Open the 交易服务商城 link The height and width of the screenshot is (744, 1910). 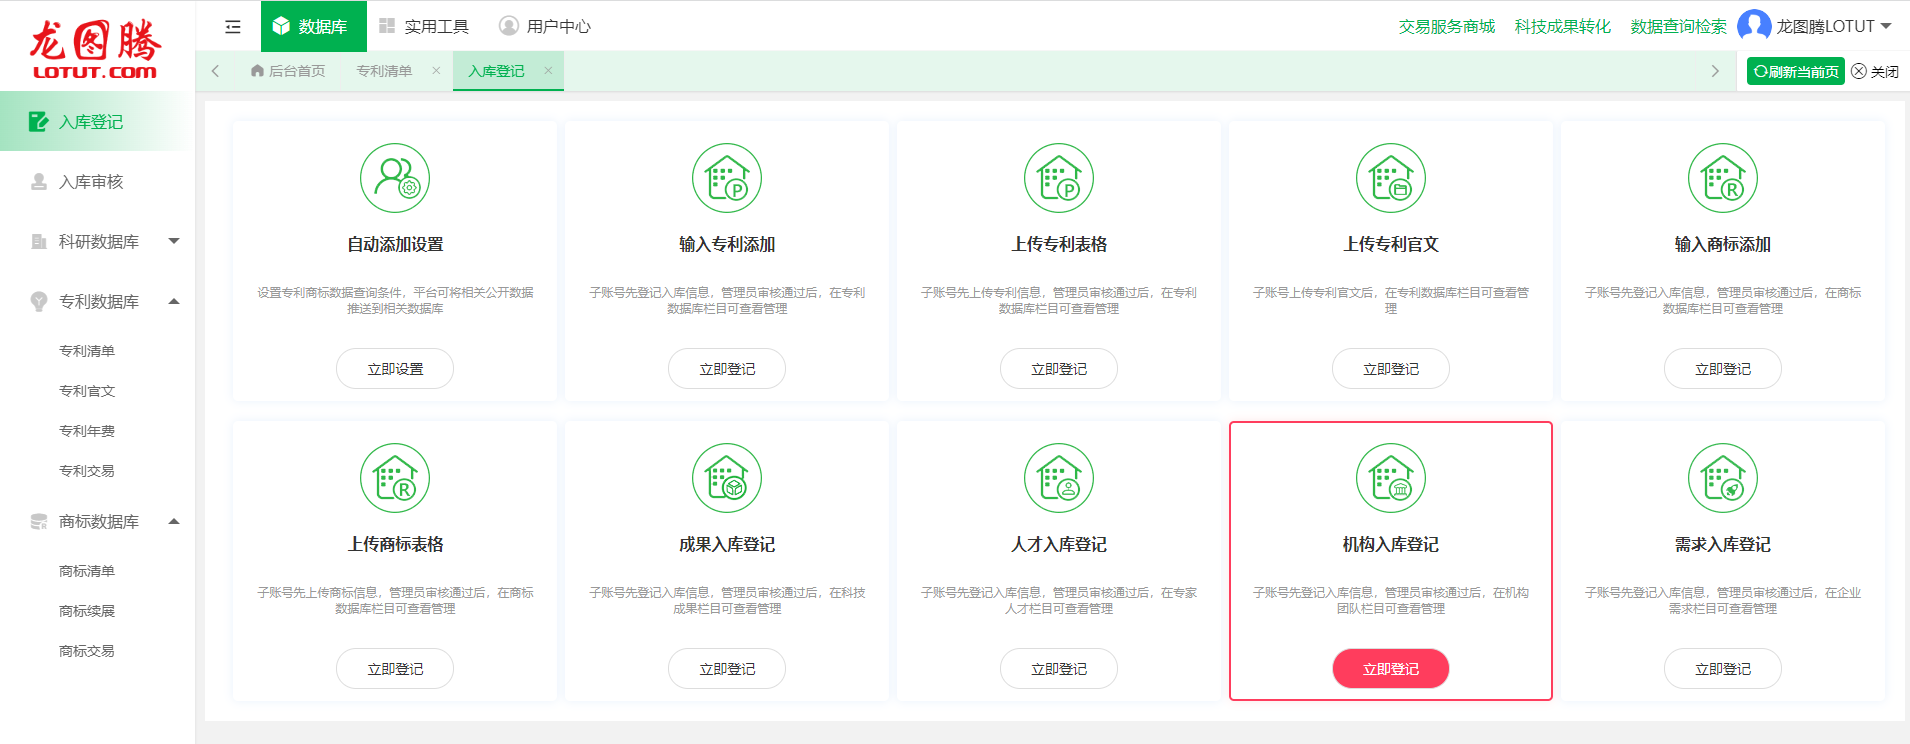[1446, 27]
